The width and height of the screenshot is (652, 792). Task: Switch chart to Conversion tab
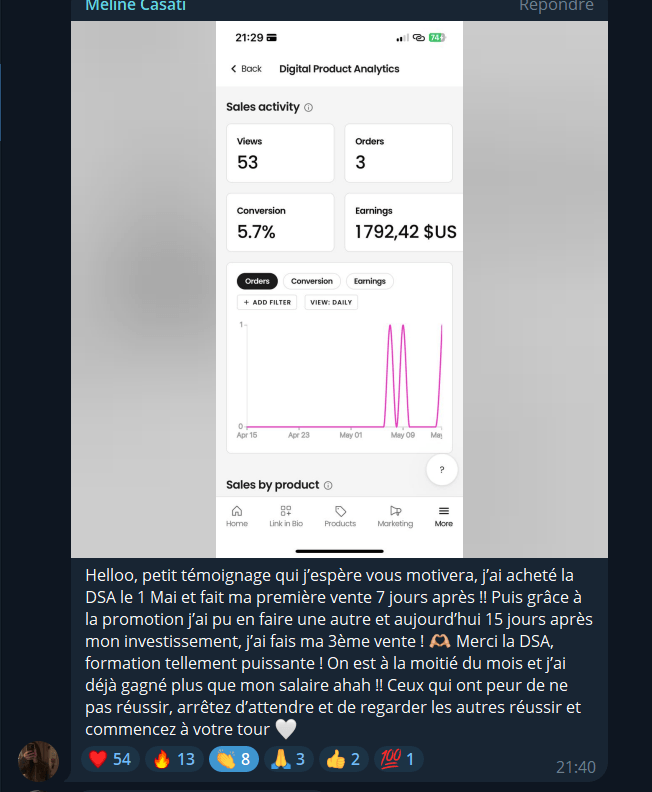tap(312, 281)
